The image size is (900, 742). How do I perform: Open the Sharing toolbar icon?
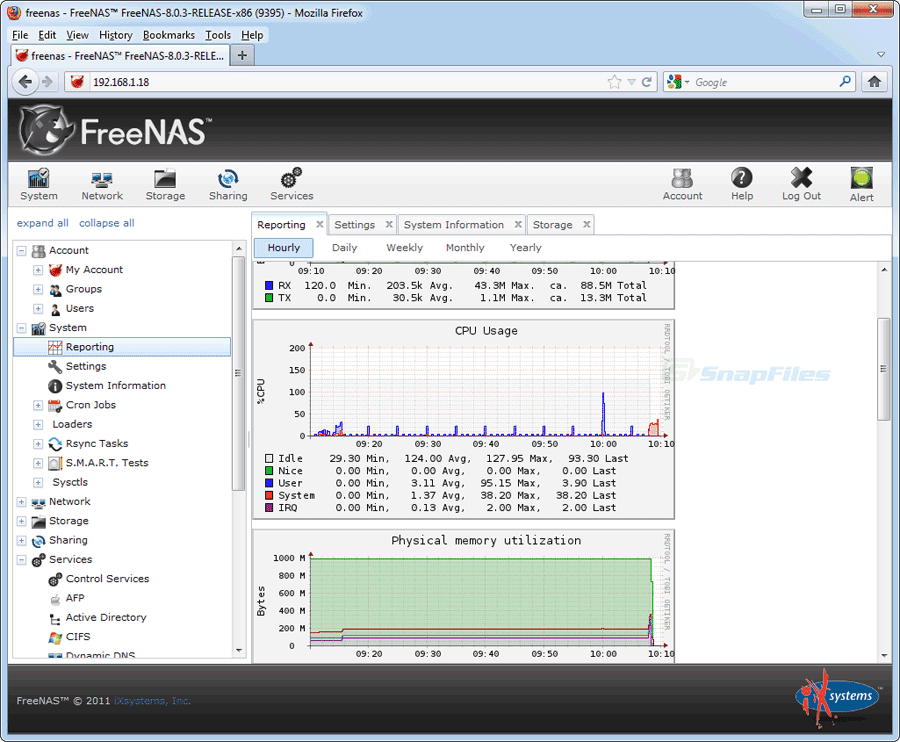point(228,184)
